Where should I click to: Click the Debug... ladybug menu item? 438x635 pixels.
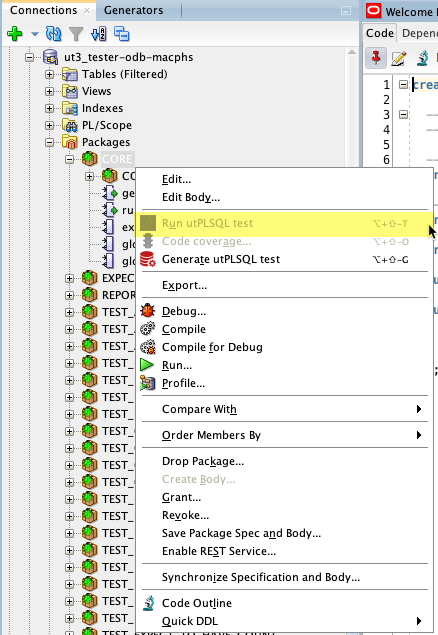(285, 311)
